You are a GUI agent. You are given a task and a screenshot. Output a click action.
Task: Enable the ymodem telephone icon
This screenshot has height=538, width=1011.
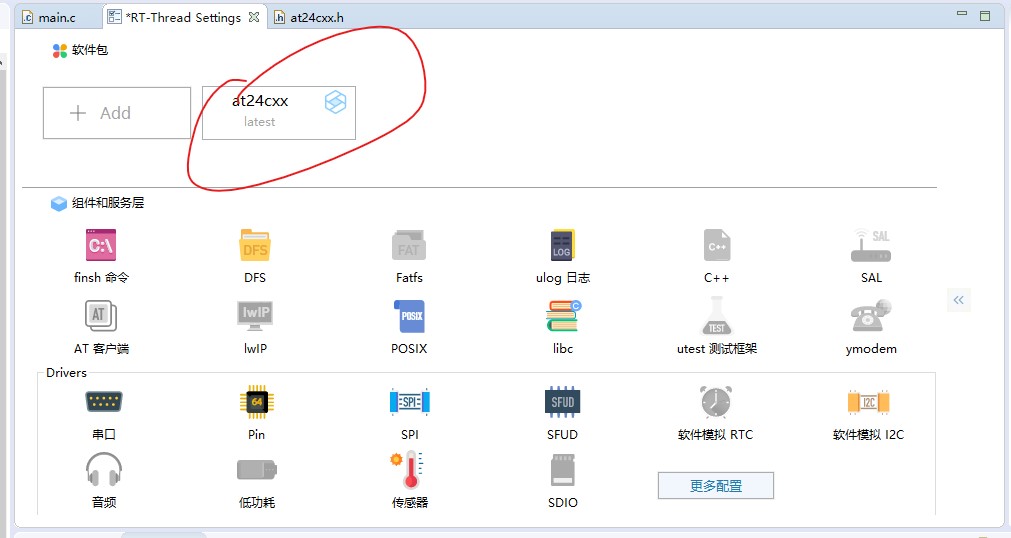pos(870,316)
